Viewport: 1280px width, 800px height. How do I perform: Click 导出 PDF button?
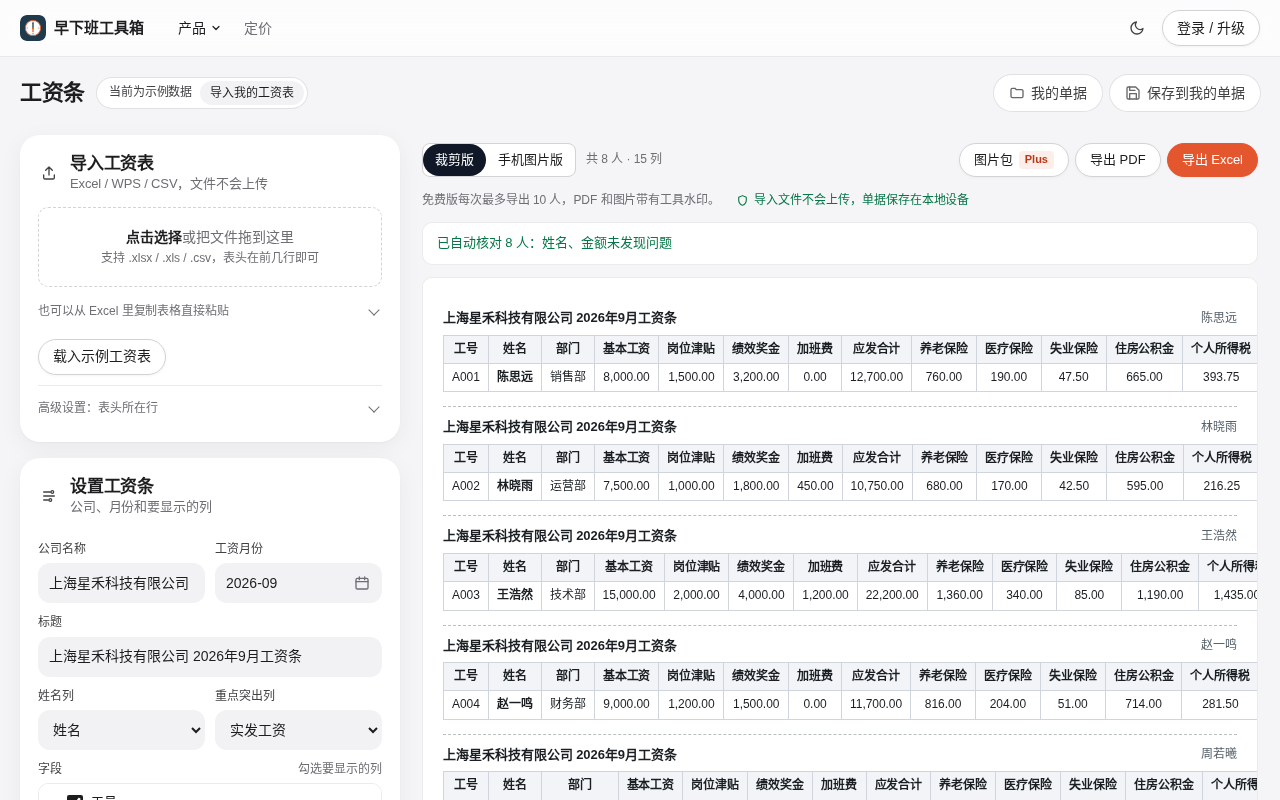[x=1117, y=160]
